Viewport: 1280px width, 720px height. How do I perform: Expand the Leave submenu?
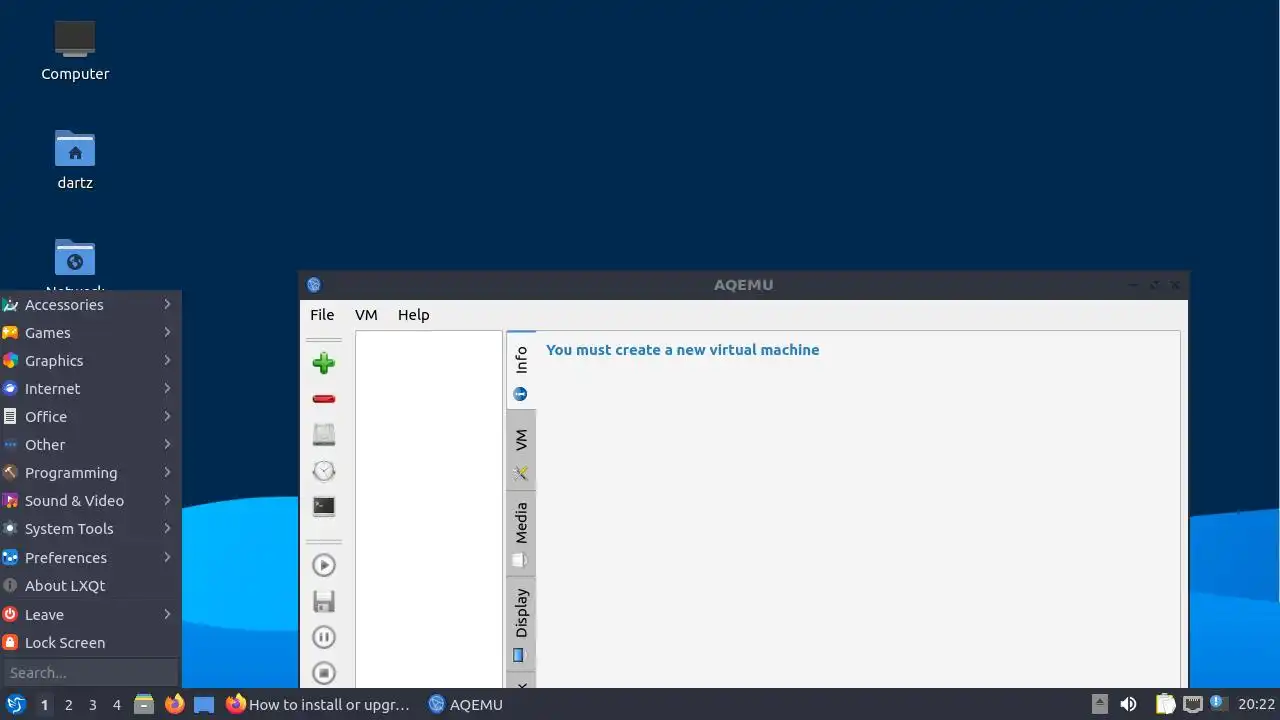pos(90,615)
